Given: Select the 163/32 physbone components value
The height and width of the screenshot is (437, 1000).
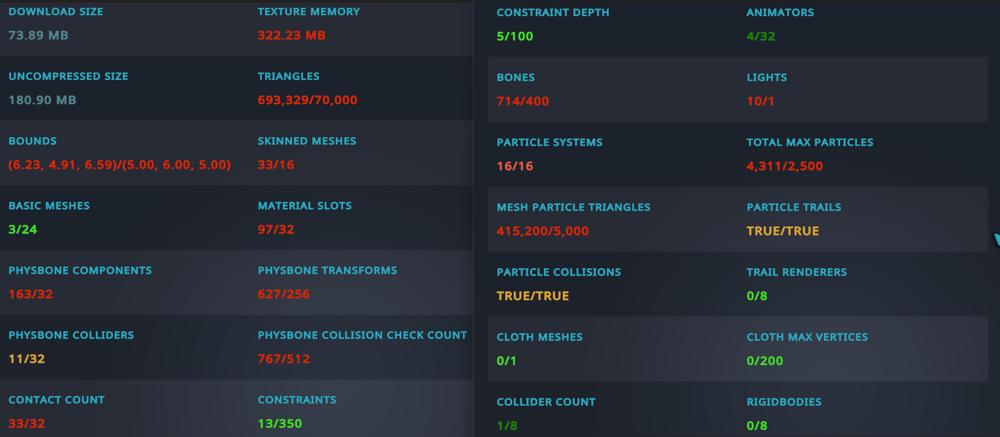Looking at the screenshot, I should click(x=29, y=295).
